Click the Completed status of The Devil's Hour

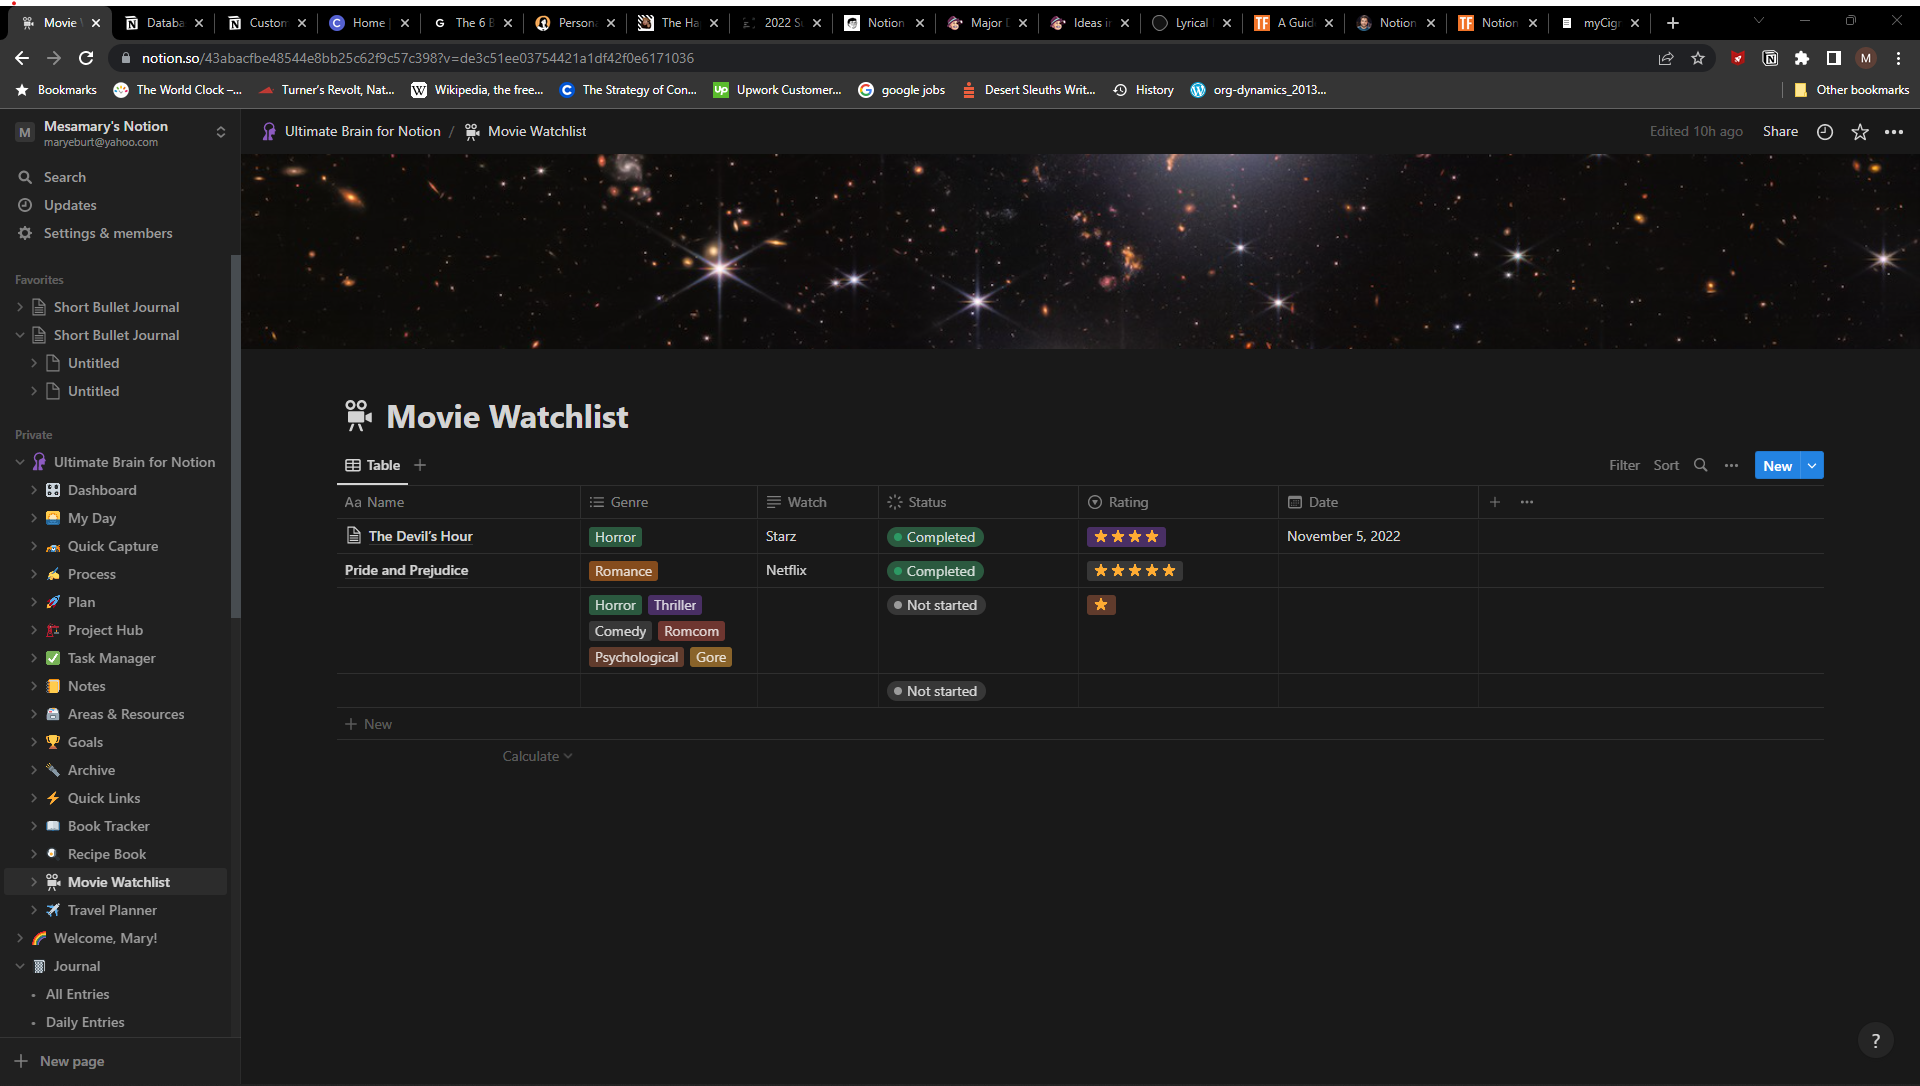coord(935,537)
